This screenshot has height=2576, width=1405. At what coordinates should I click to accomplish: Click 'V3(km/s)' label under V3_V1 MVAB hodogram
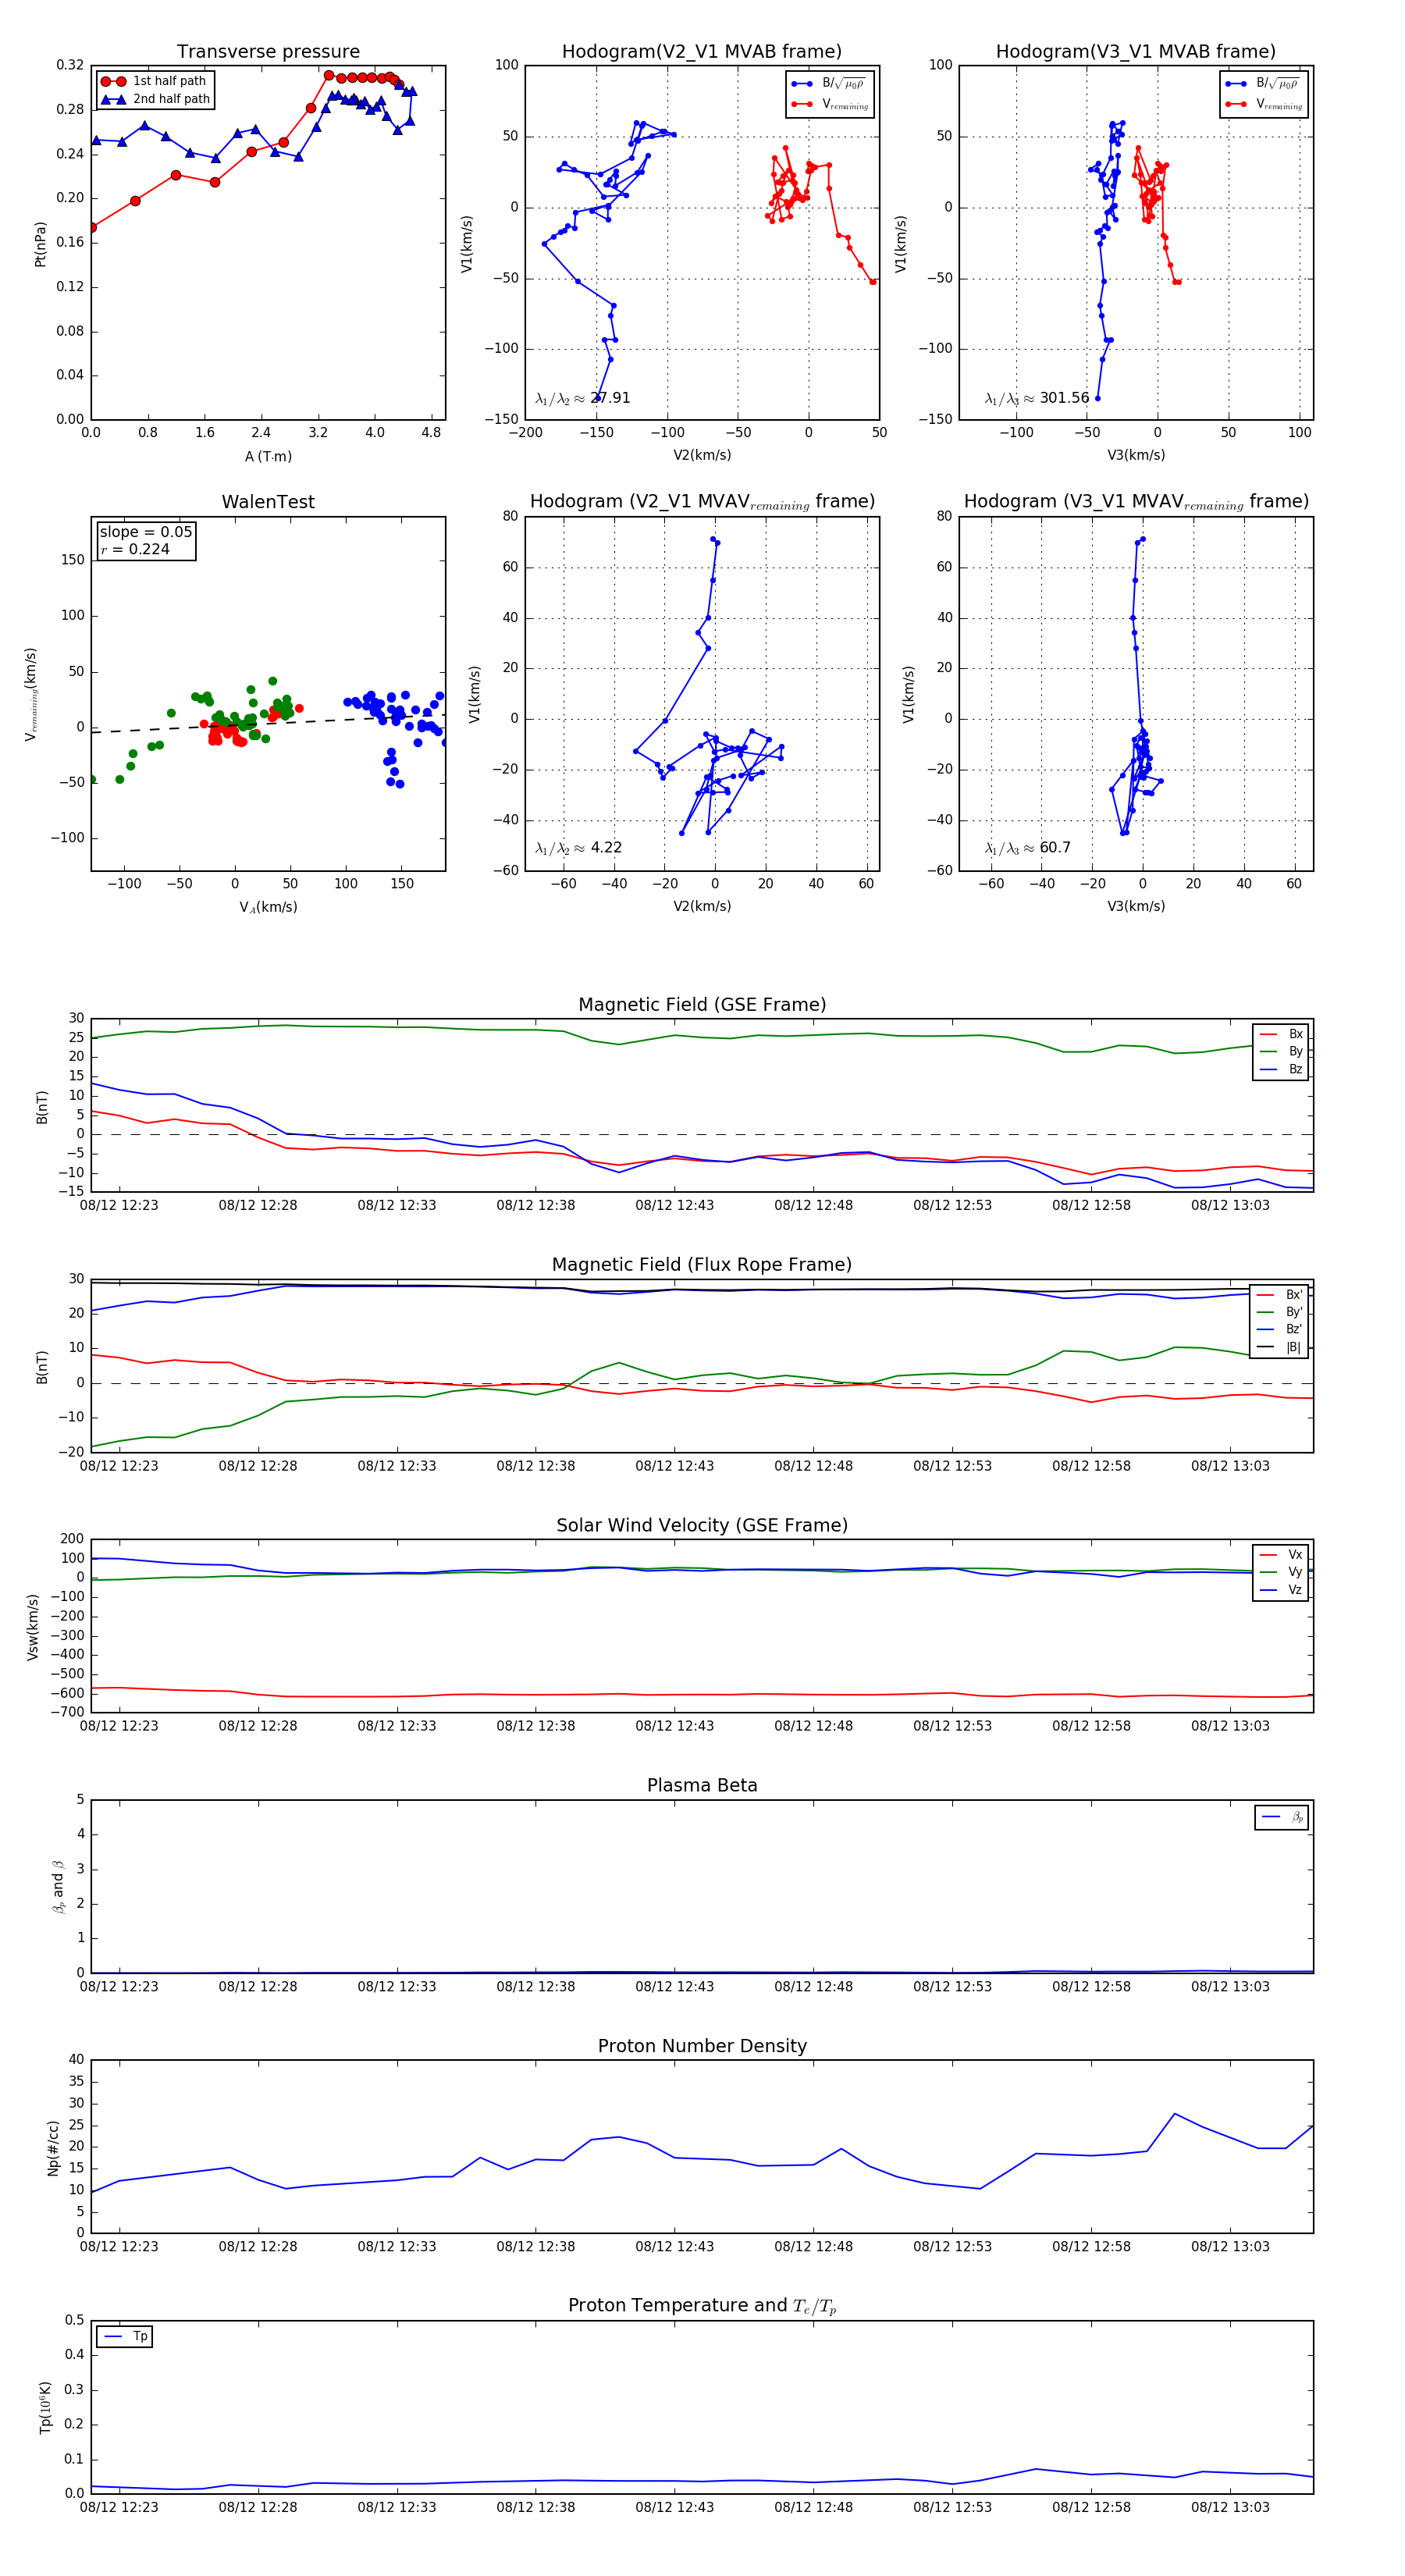tap(1136, 455)
